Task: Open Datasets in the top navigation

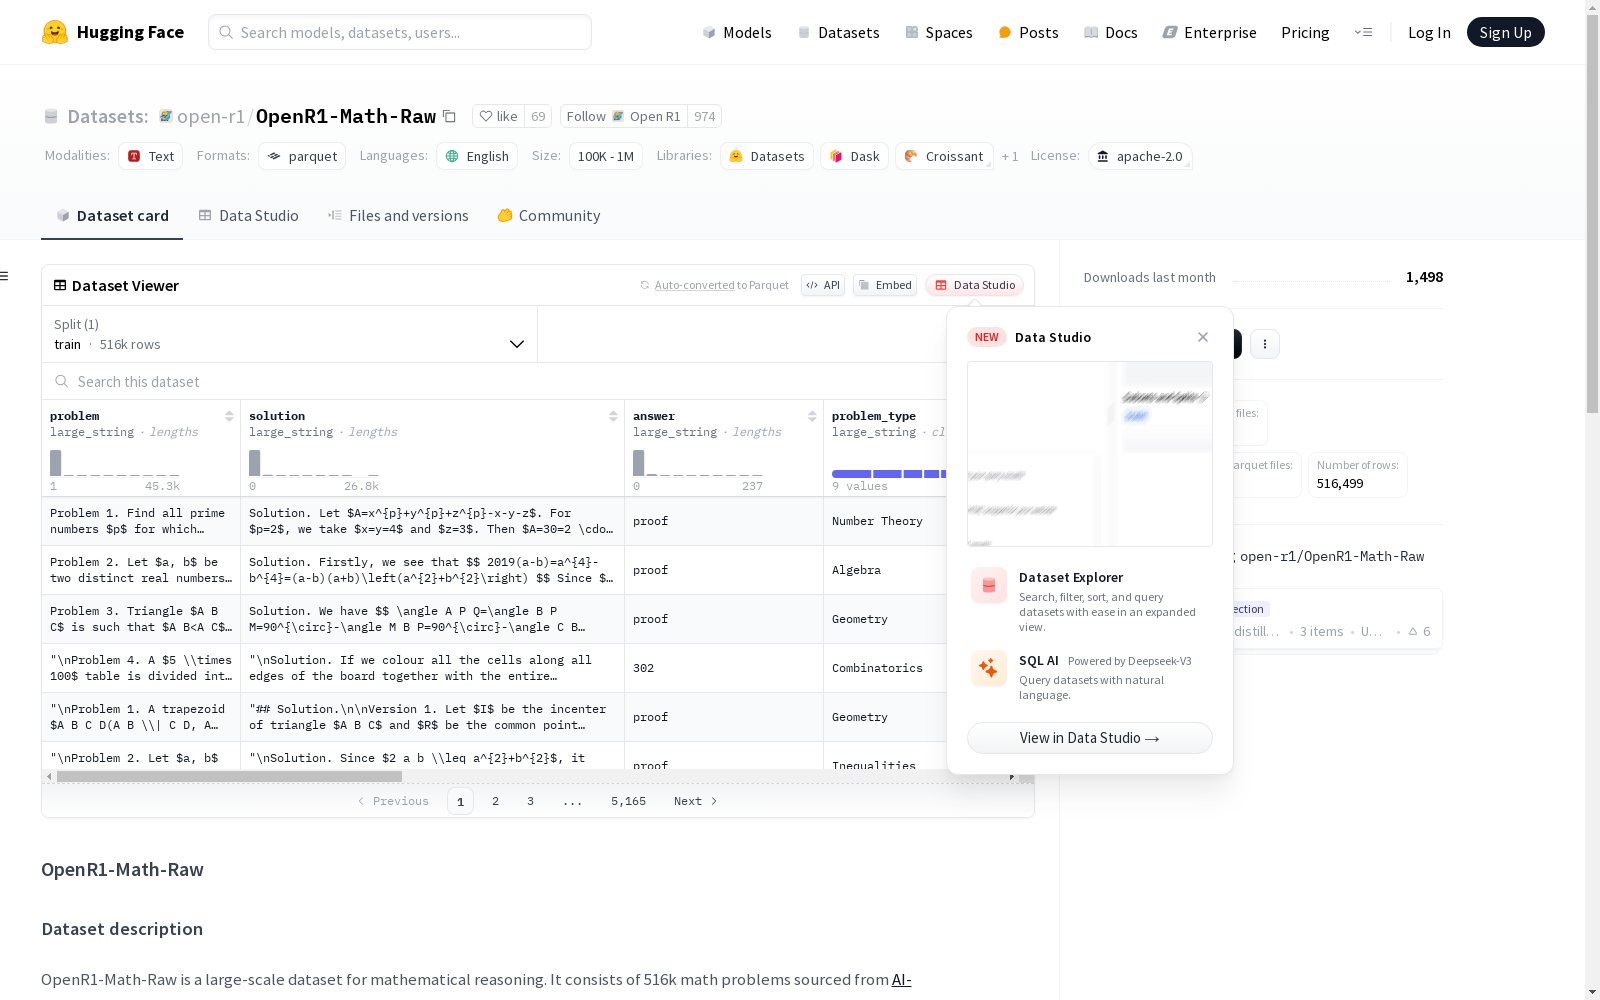Action: [x=838, y=32]
